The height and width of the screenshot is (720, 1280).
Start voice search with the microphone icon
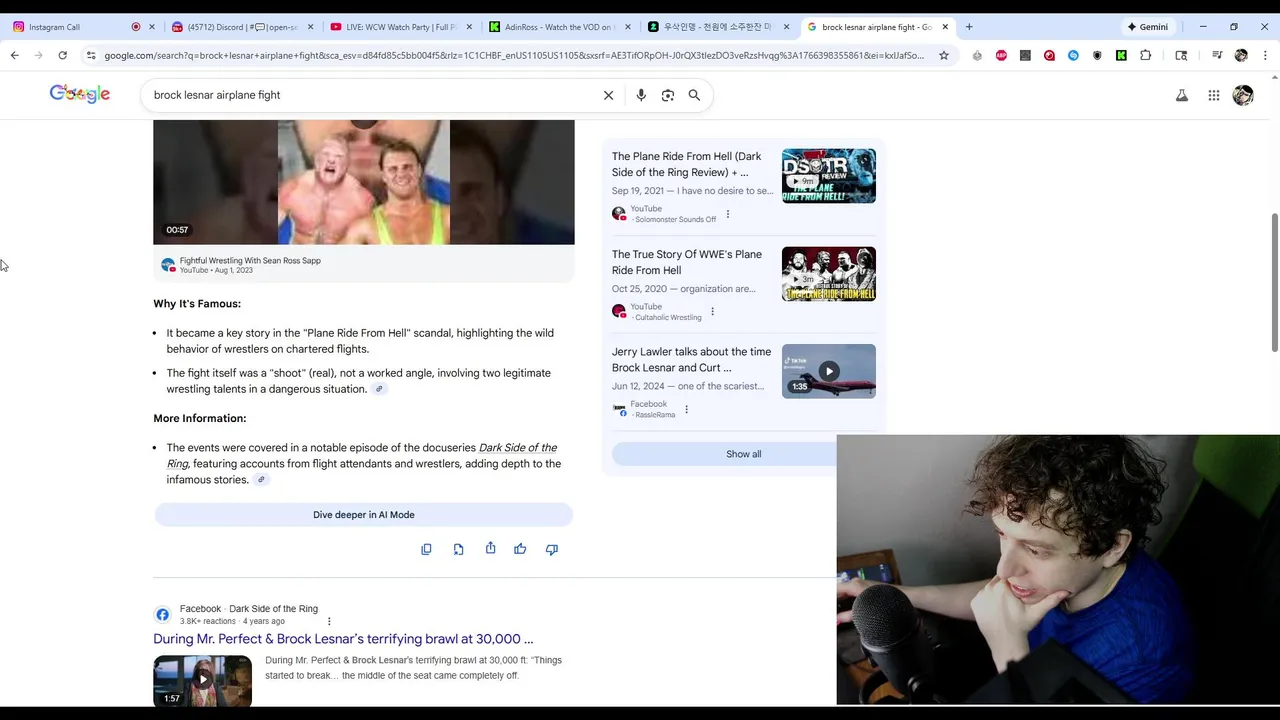(641, 95)
